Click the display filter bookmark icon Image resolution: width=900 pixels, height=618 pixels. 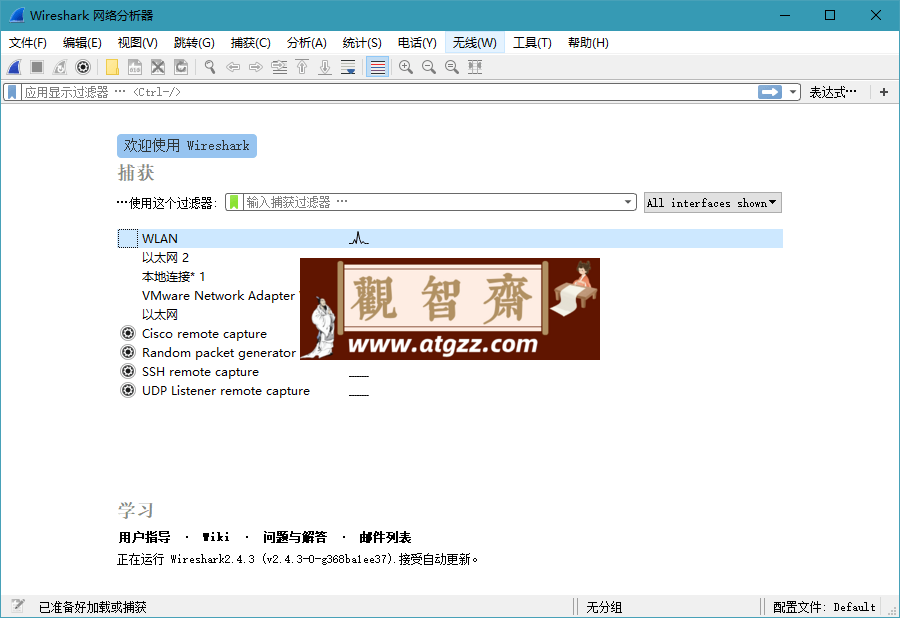pyautogui.click(x=12, y=92)
